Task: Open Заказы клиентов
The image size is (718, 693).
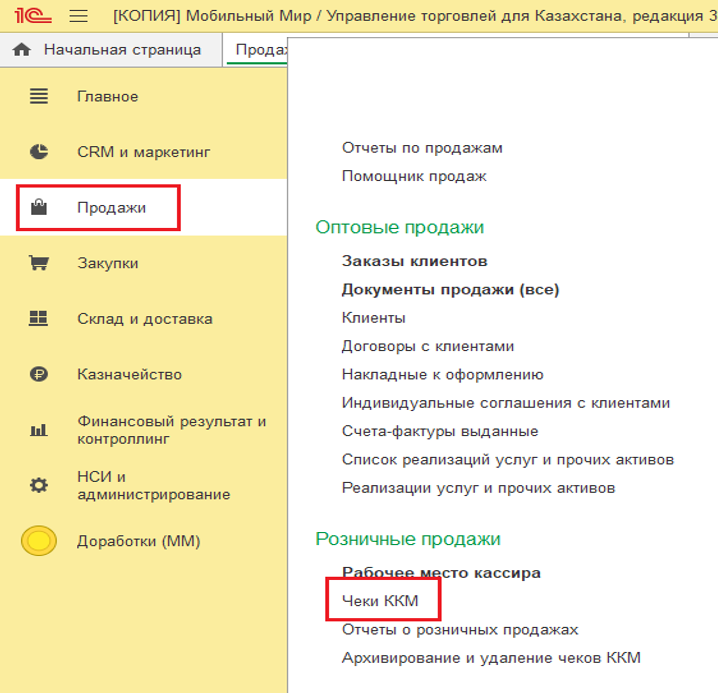Action: (x=414, y=261)
